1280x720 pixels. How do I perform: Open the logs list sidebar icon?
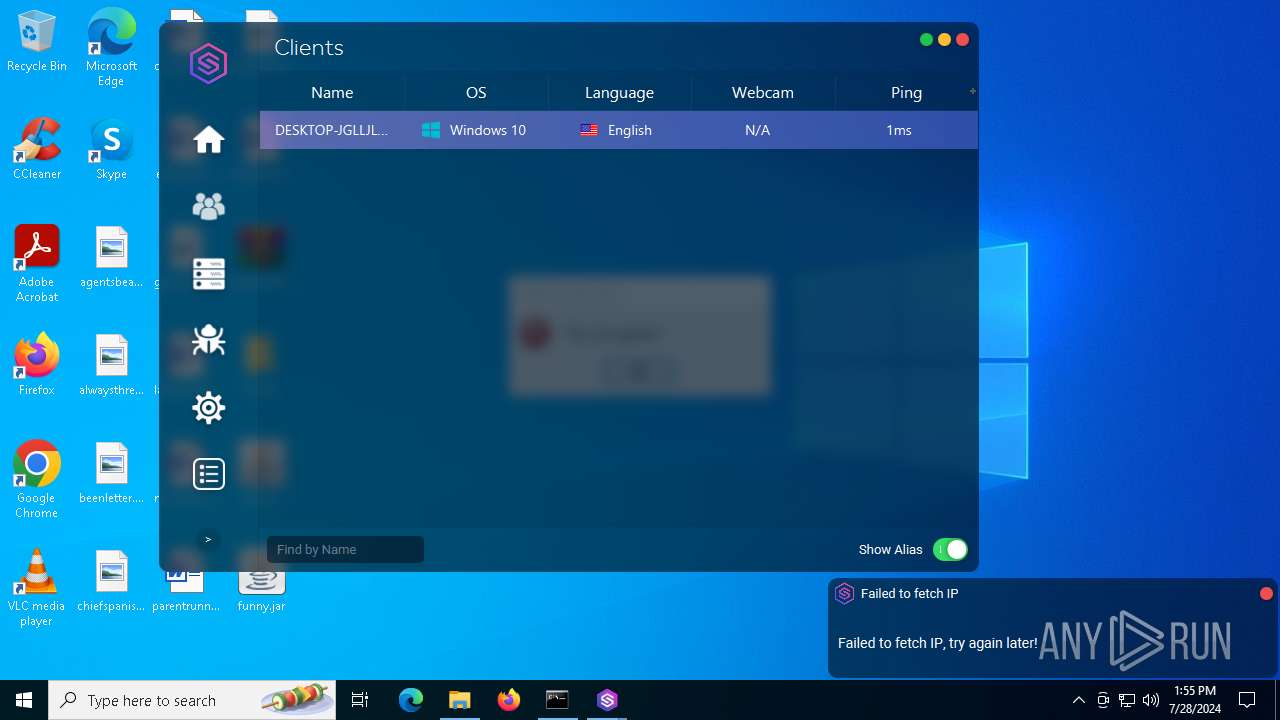click(x=209, y=474)
